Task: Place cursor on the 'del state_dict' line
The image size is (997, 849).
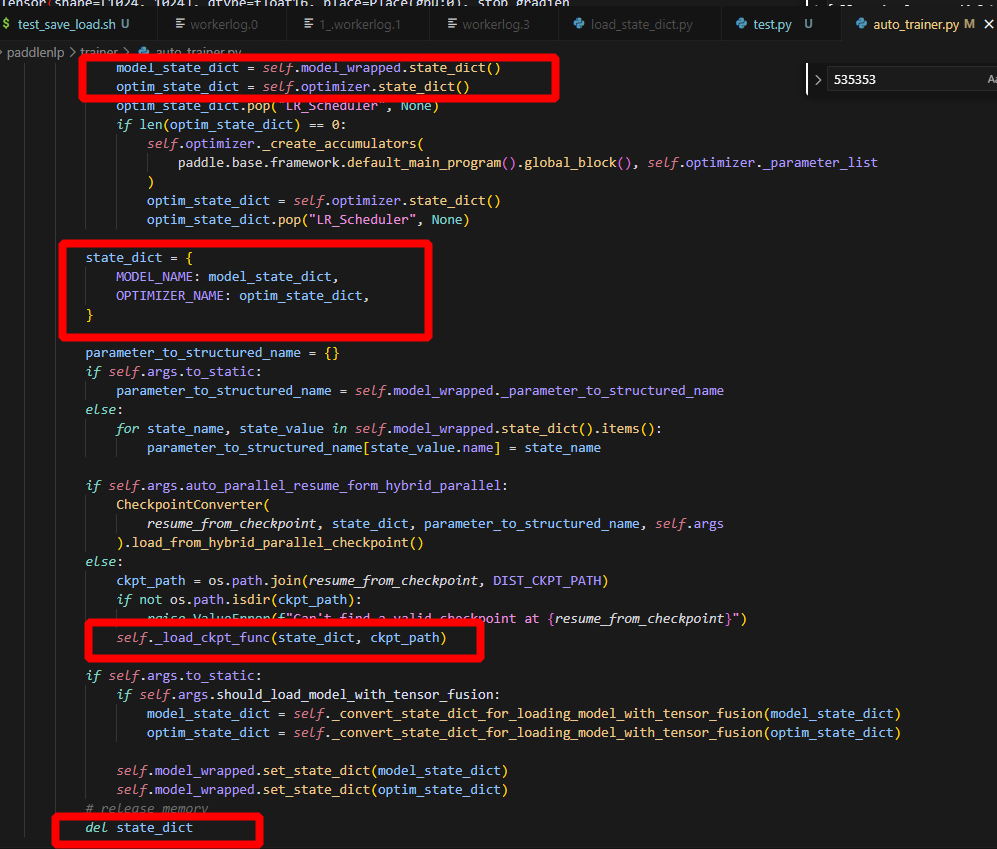Action: [x=154, y=828]
